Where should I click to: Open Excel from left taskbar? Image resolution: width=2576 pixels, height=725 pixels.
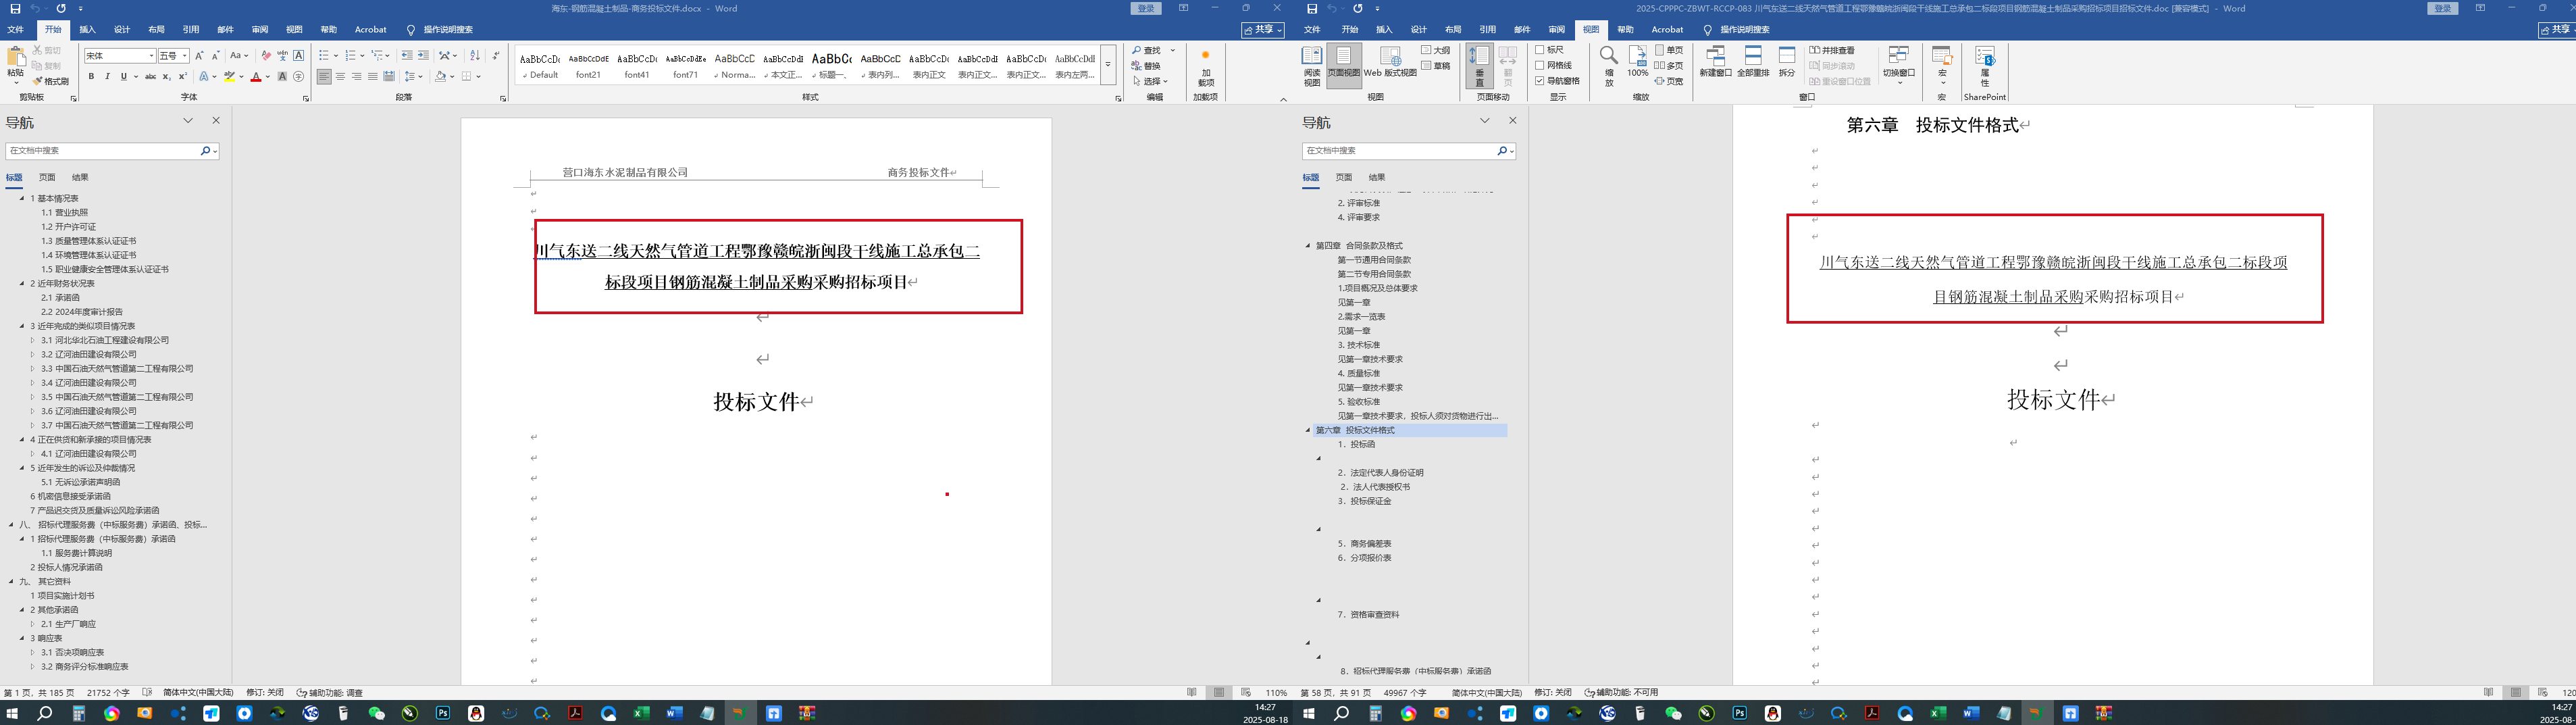(x=641, y=713)
